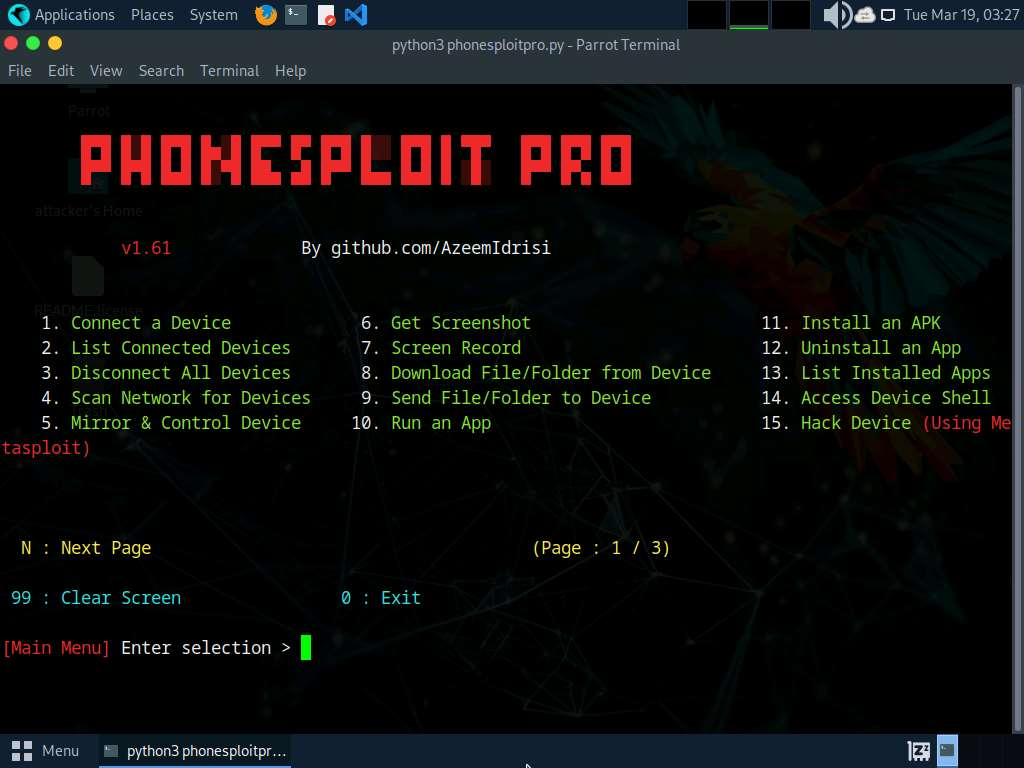Click the green window button
The image size is (1024, 768).
pos(33,43)
